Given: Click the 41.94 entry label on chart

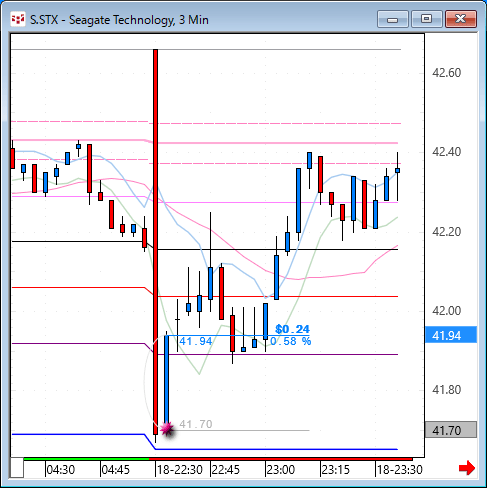Looking at the screenshot, I should 196,341.
